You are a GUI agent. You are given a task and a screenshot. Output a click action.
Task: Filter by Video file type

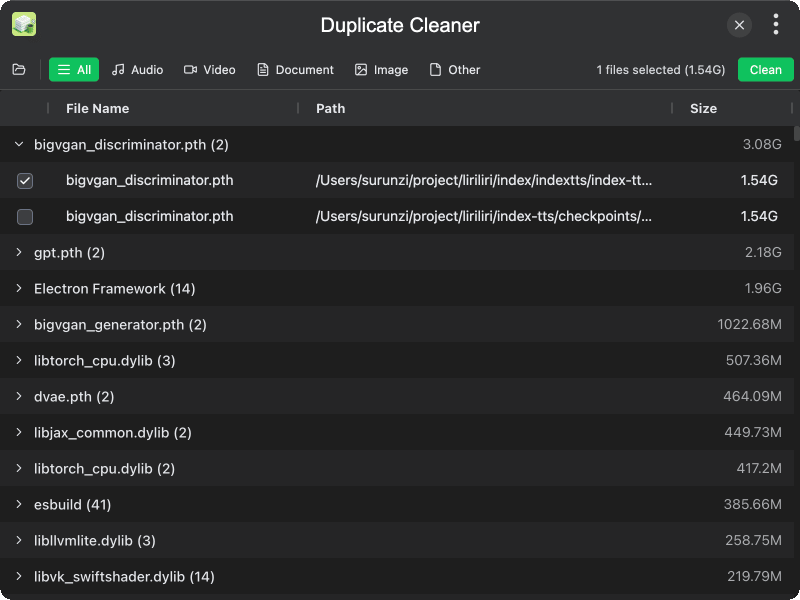pos(209,70)
